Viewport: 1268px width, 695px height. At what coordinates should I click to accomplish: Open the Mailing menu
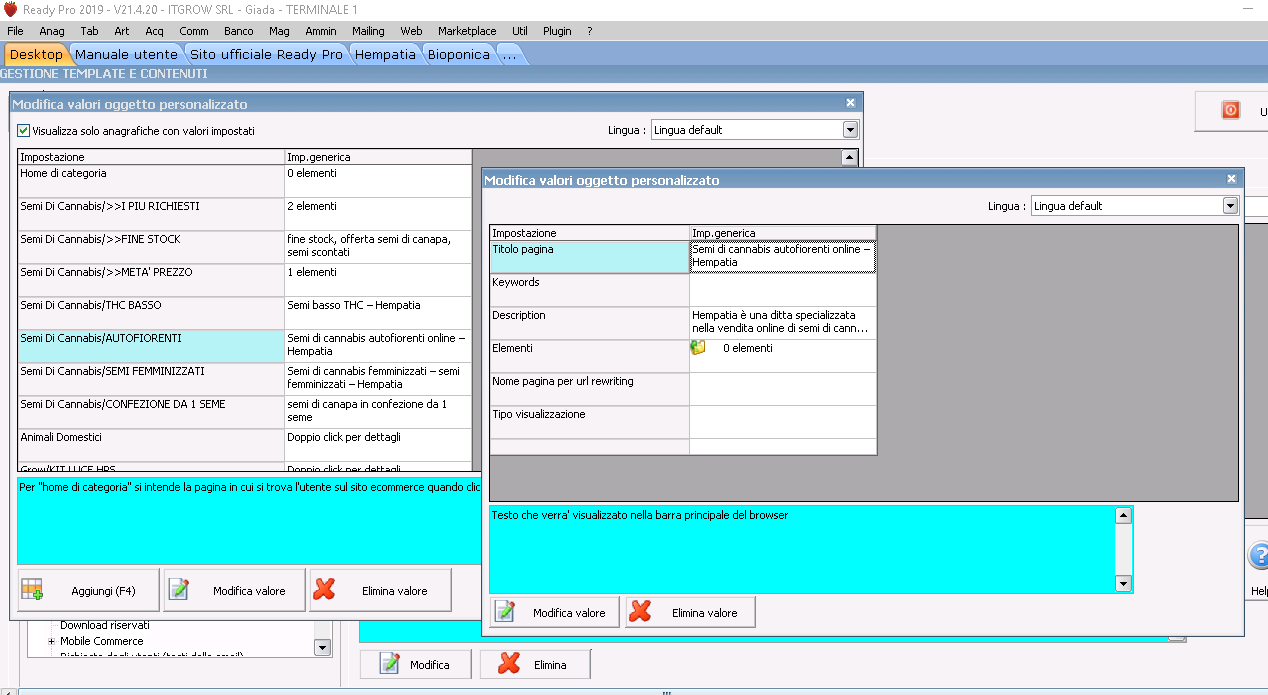(368, 31)
